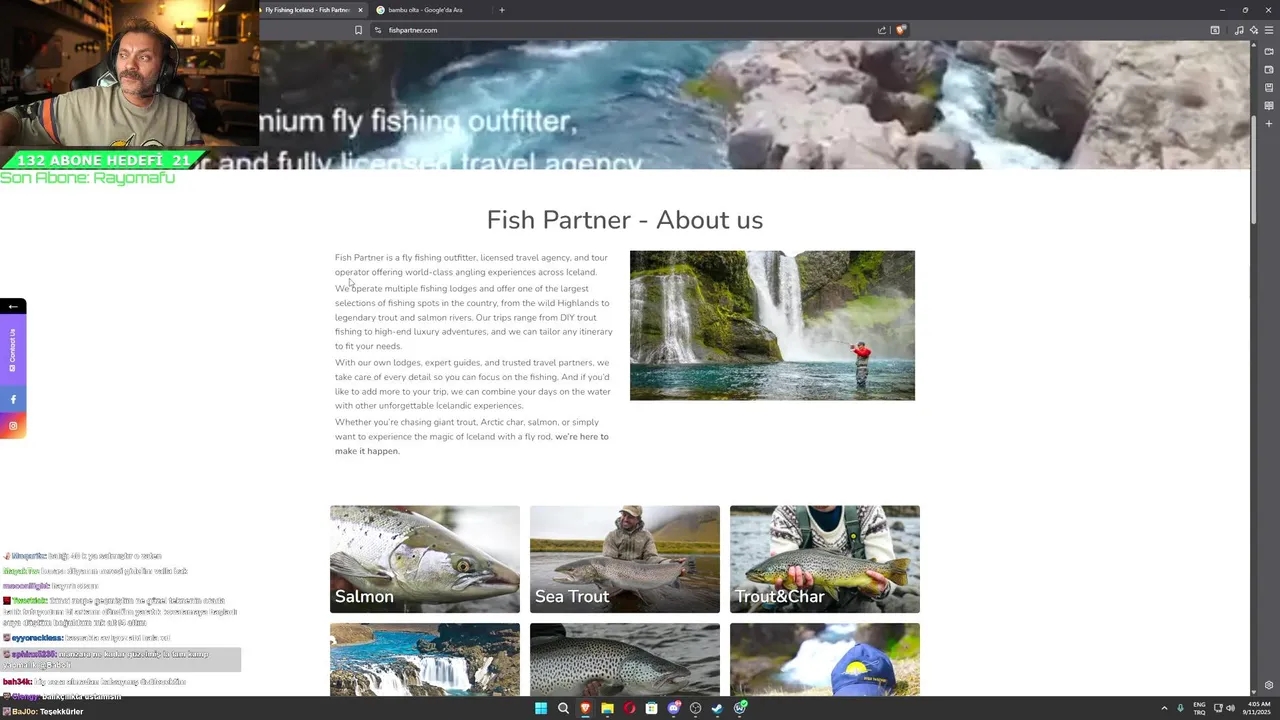The image size is (1280, 720).
Task: Open site settings icon left of fishpartner.com
Action: click(x=378, y=30)
